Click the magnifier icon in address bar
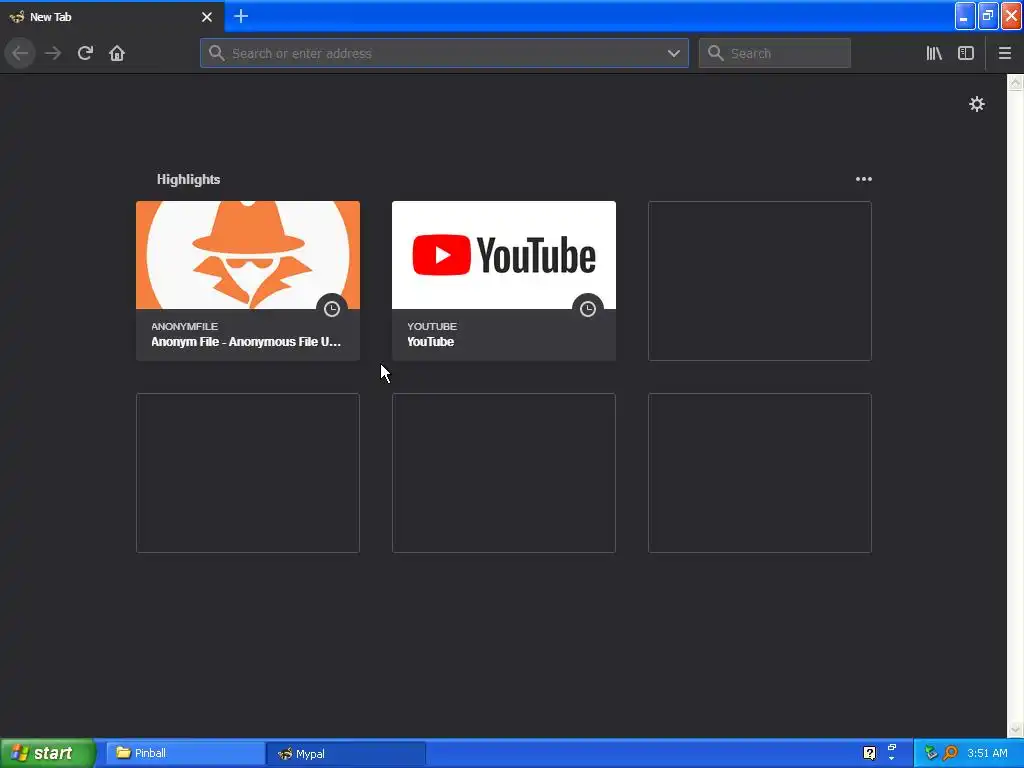The height and width of the screenshot is (768, 1024). (217, 53)
